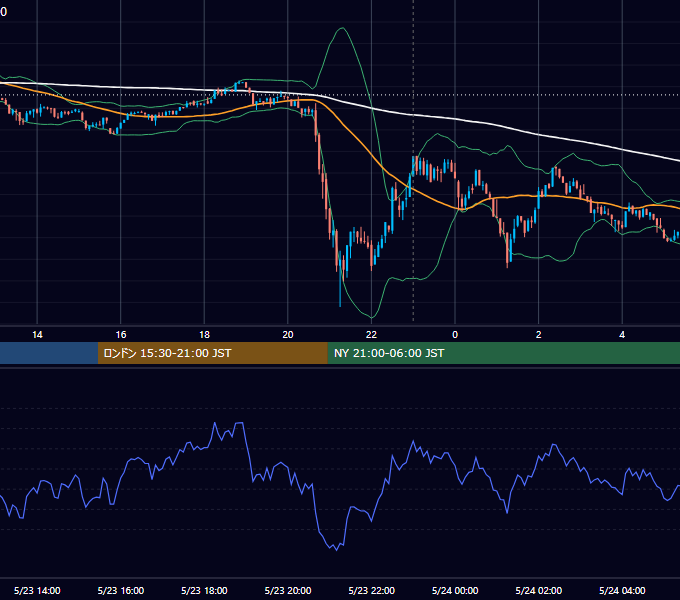This screenshot has height=600, width=680.
Task: Click the 5/23 22:00 time label
Action: 372,590
